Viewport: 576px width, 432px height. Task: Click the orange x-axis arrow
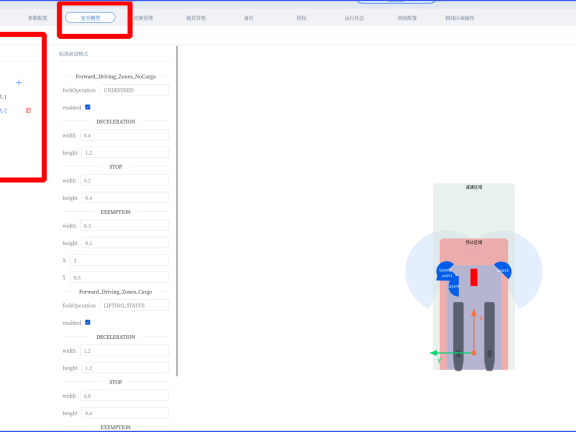[474, 329]
